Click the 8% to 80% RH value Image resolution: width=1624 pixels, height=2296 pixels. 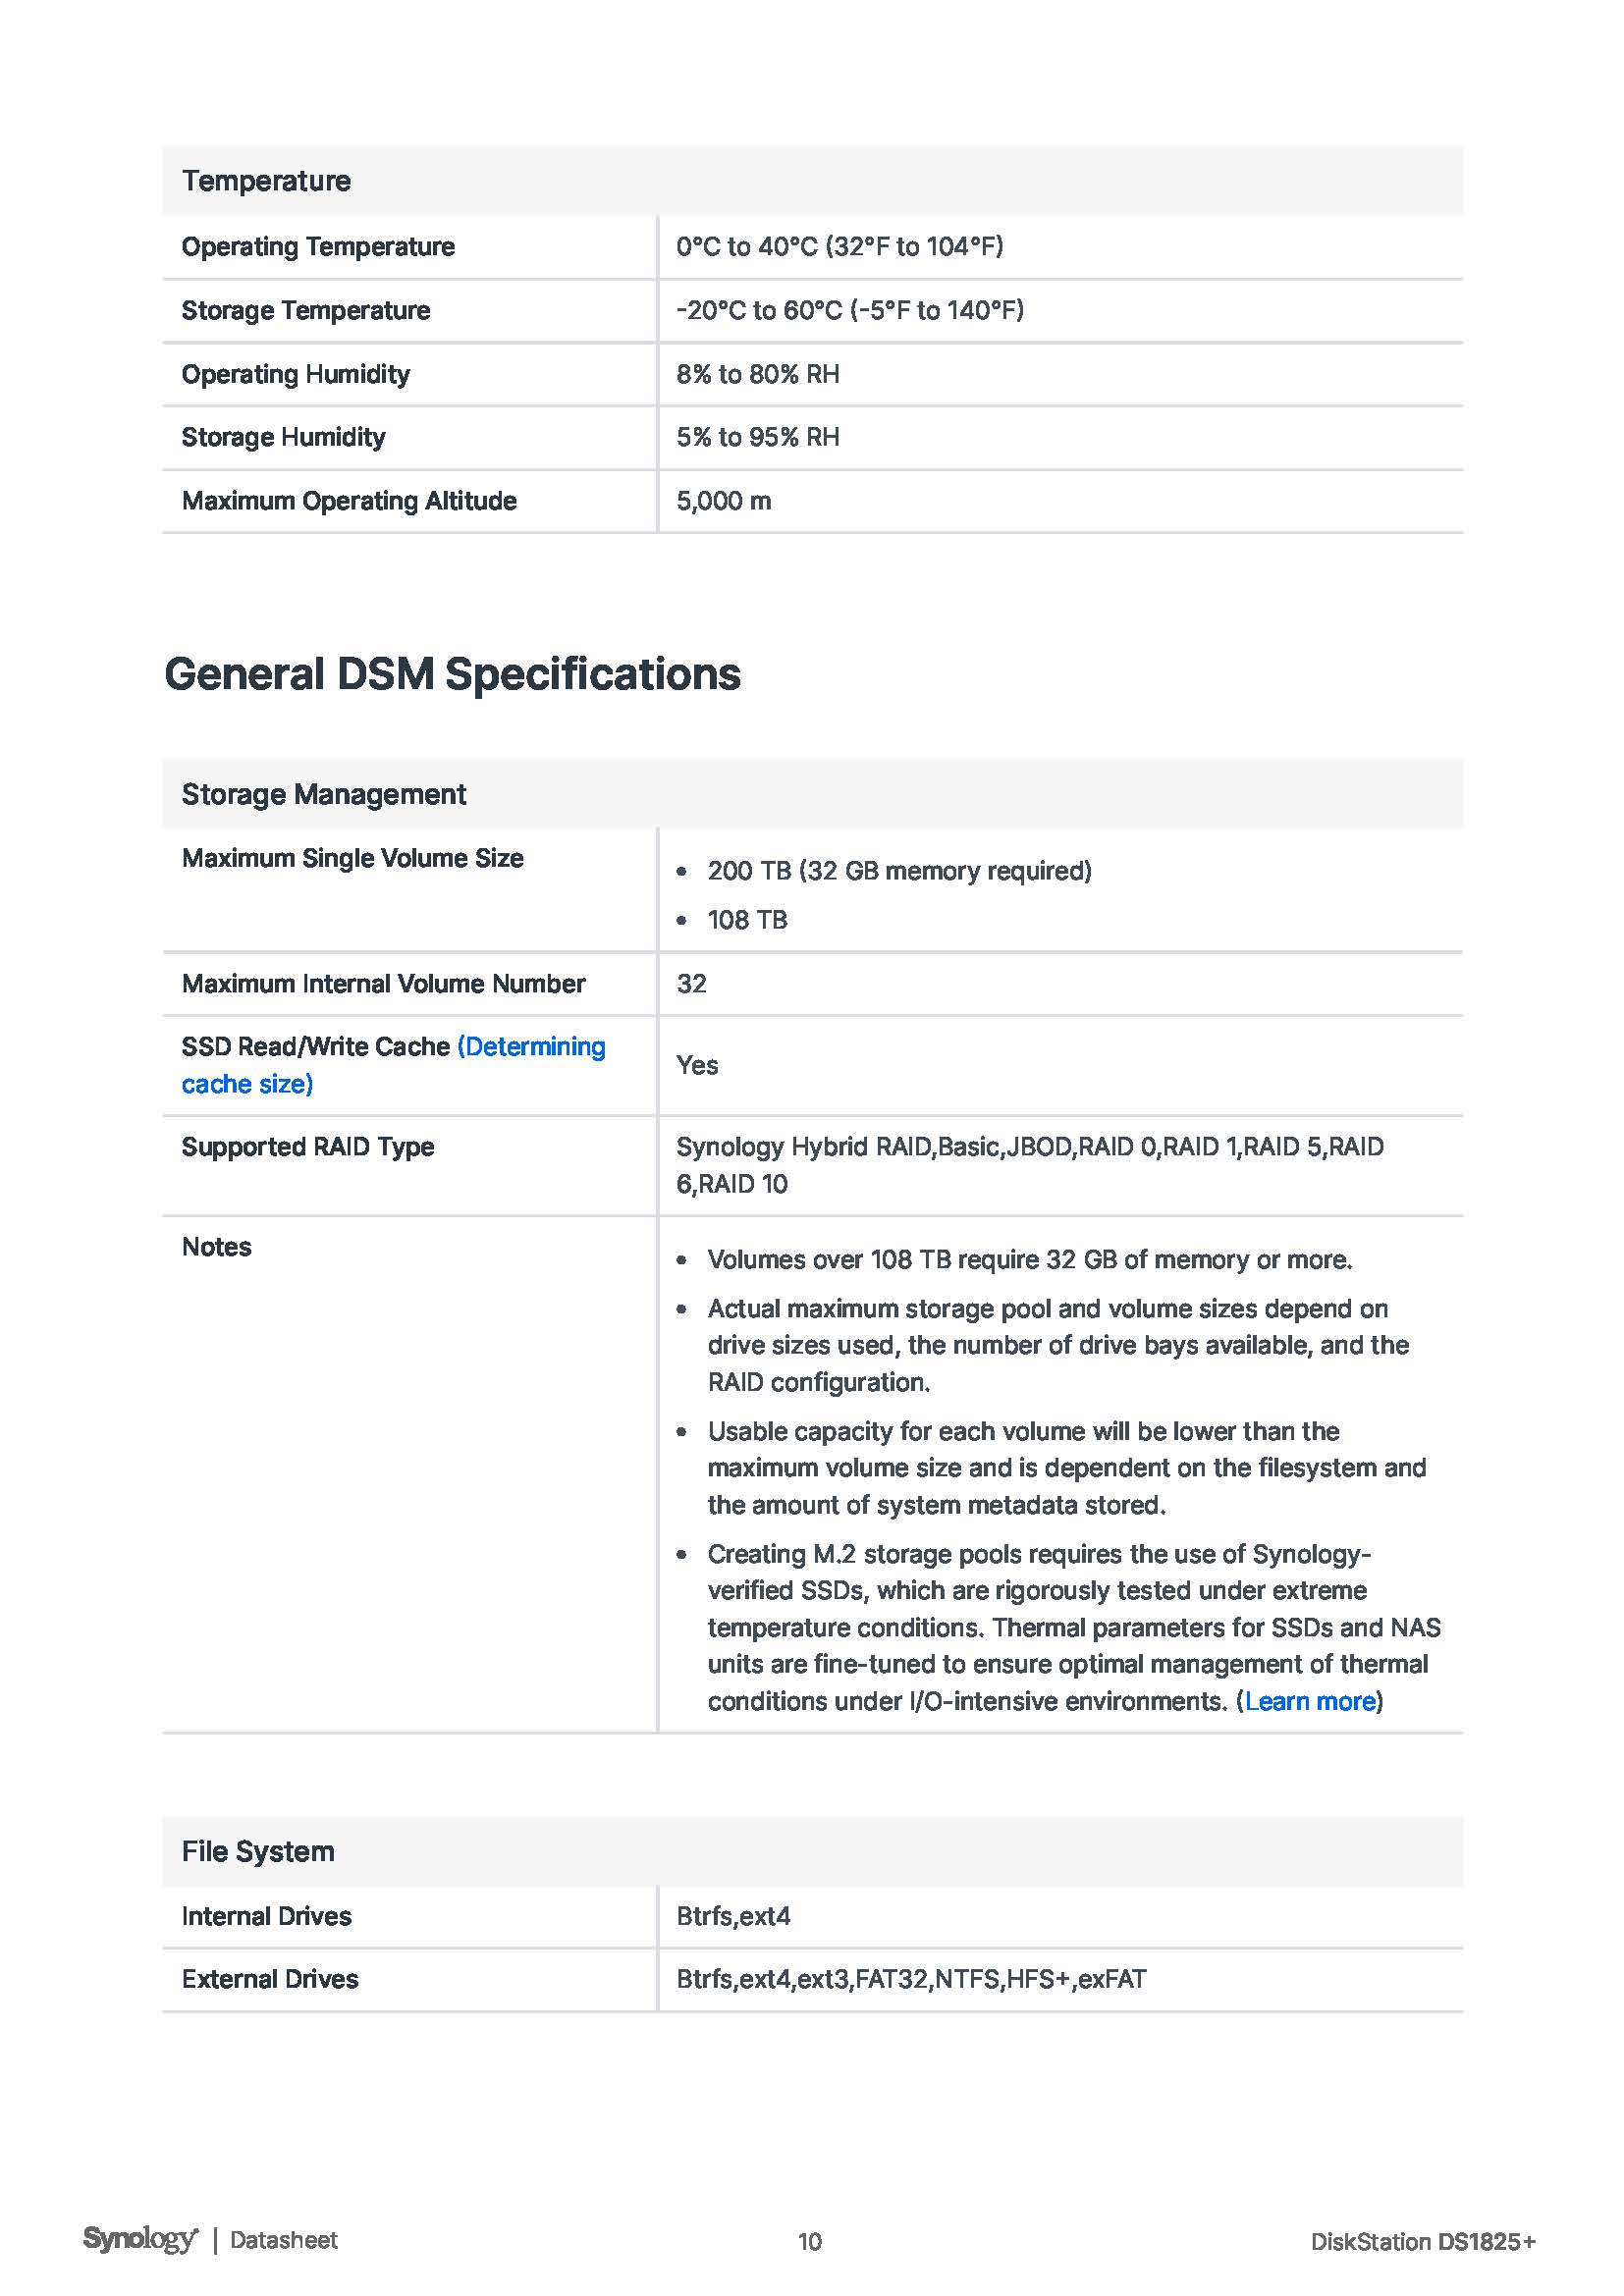coord(757,374)
